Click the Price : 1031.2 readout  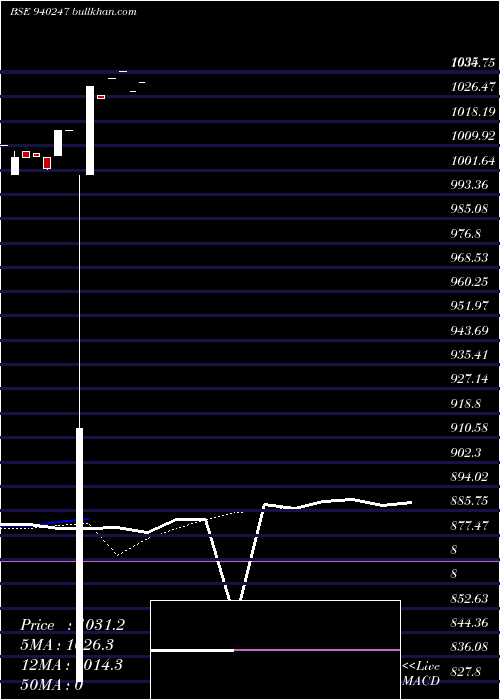coord(73,625)
